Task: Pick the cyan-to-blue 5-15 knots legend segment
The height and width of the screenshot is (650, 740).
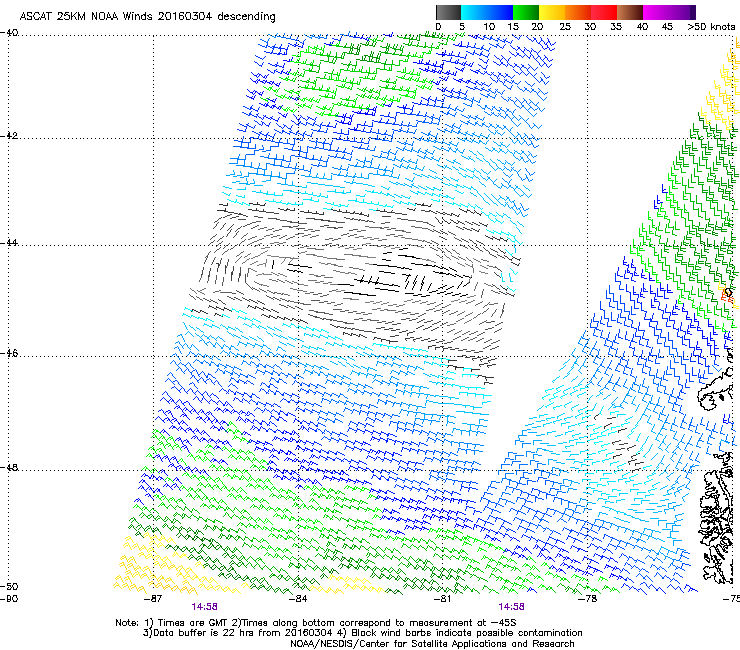Action: 487,12
